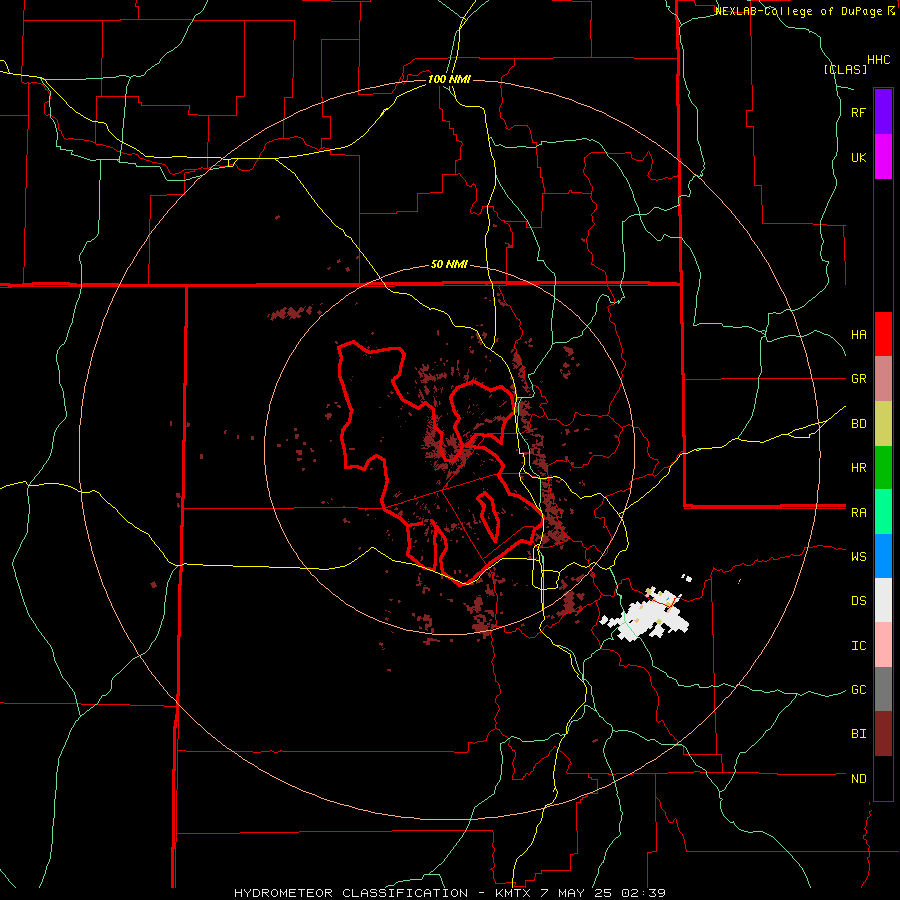Click the white dry snow echo
The width and height of the screenshot is (900, 900).
pos(646,617)
